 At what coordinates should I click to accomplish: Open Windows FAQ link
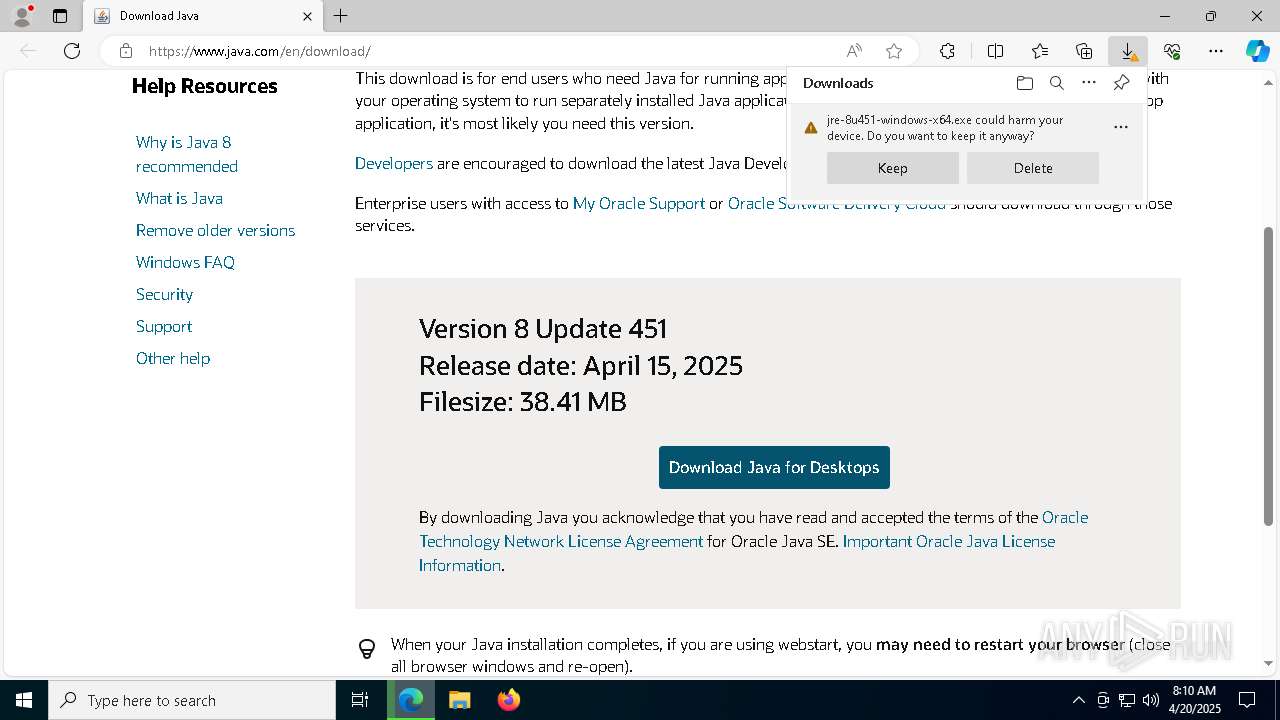[185, 262]
